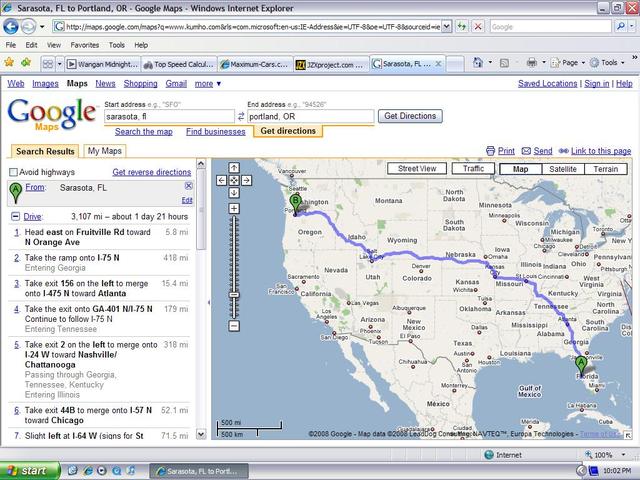
Task: Click the Link to this page link
Action: pyautogui.click(x=601, y=151)
